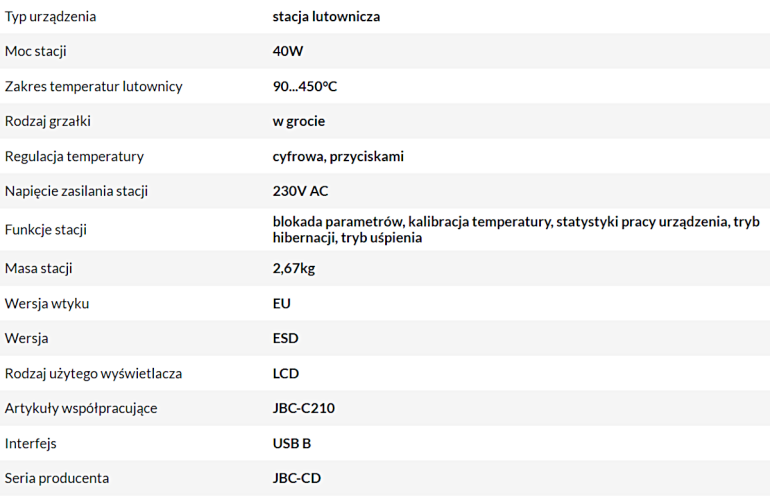Open the JBC-CD manufacturer series value
Screen dimensions: 770x497
tap(298, 478)
